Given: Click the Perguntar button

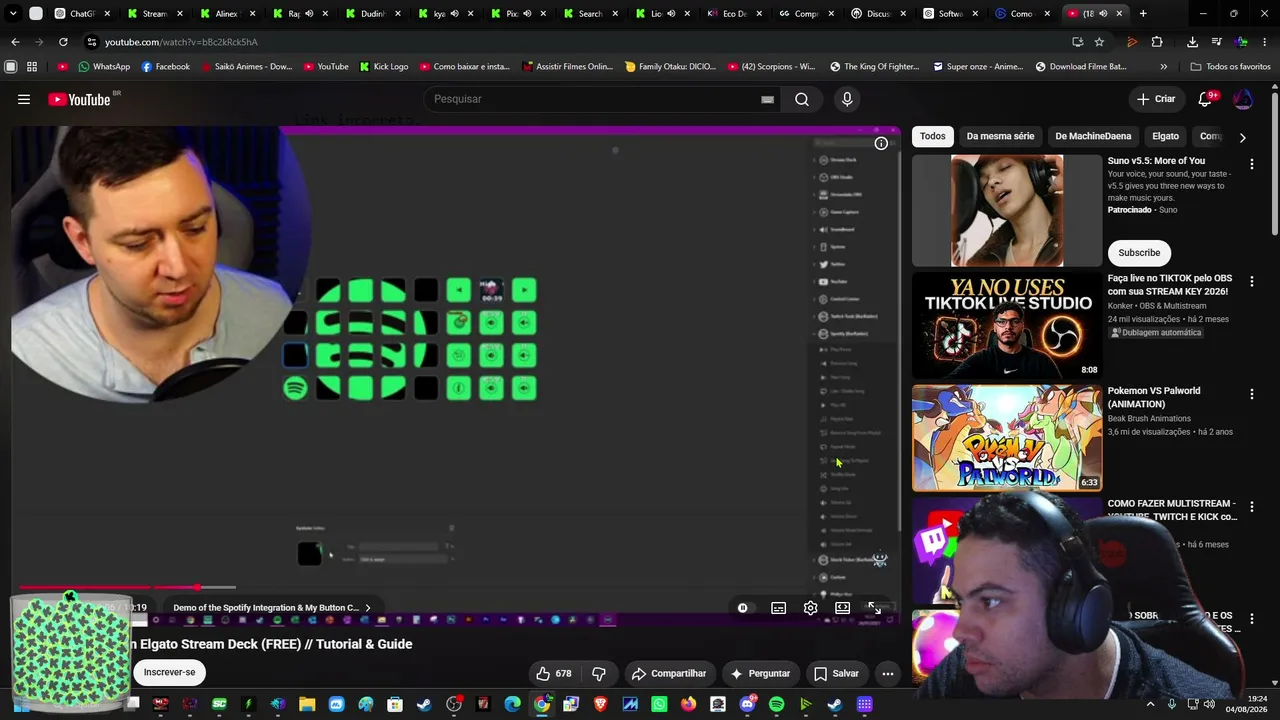Looking at the screenshot, I should click(760, 673).
